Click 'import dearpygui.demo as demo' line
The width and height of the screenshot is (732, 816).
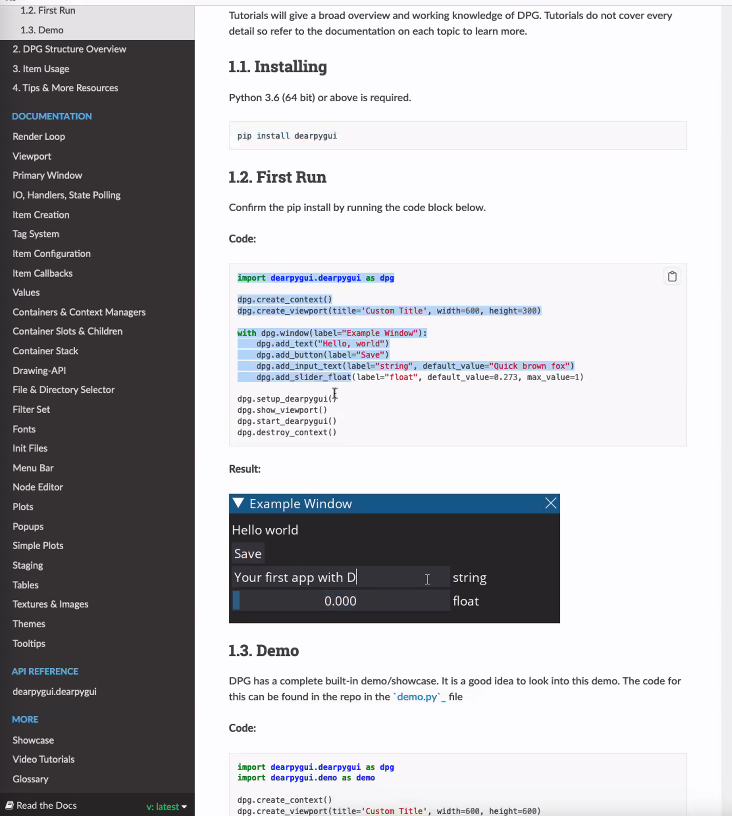306,778
